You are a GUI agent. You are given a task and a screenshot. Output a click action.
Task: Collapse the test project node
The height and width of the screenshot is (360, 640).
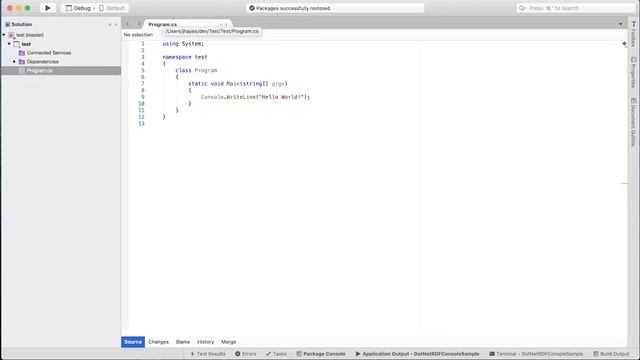click(x=9, y=44)
